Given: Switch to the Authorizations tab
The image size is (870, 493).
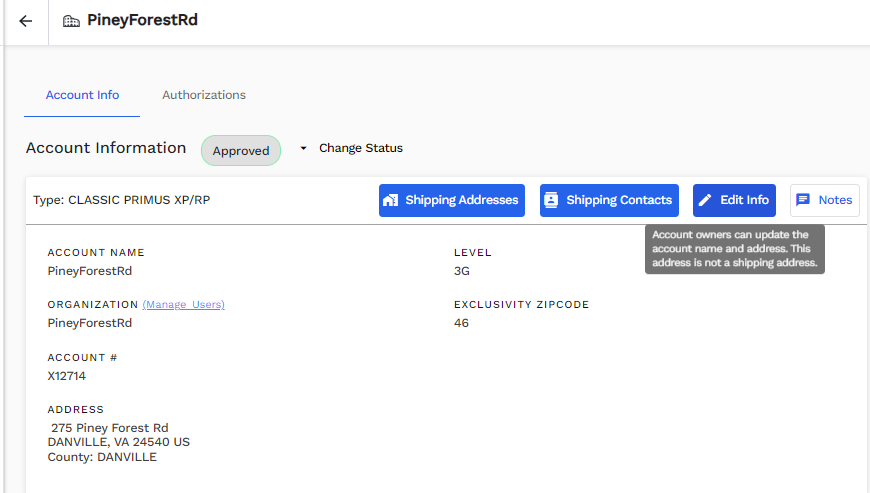Looking at the screenshot, I should (204, 95).
